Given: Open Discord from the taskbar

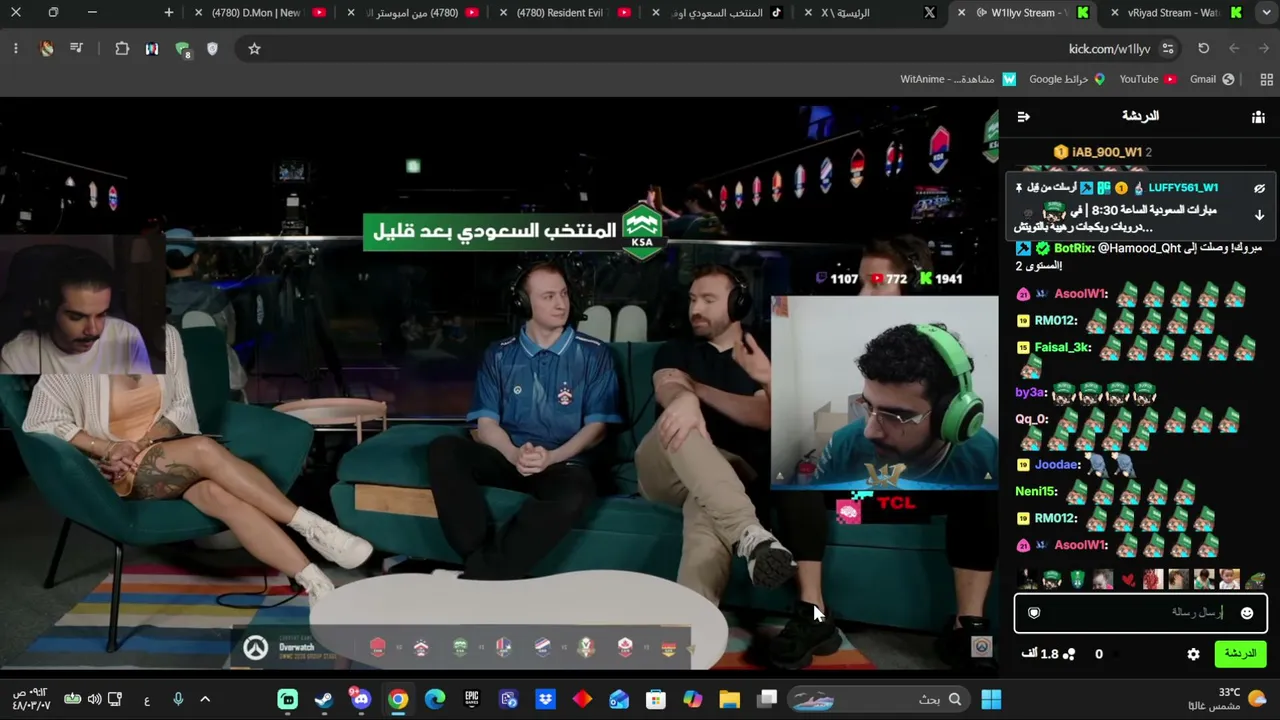Looking at the screenshot, I should pyautogui.click(x=361, y=699).
